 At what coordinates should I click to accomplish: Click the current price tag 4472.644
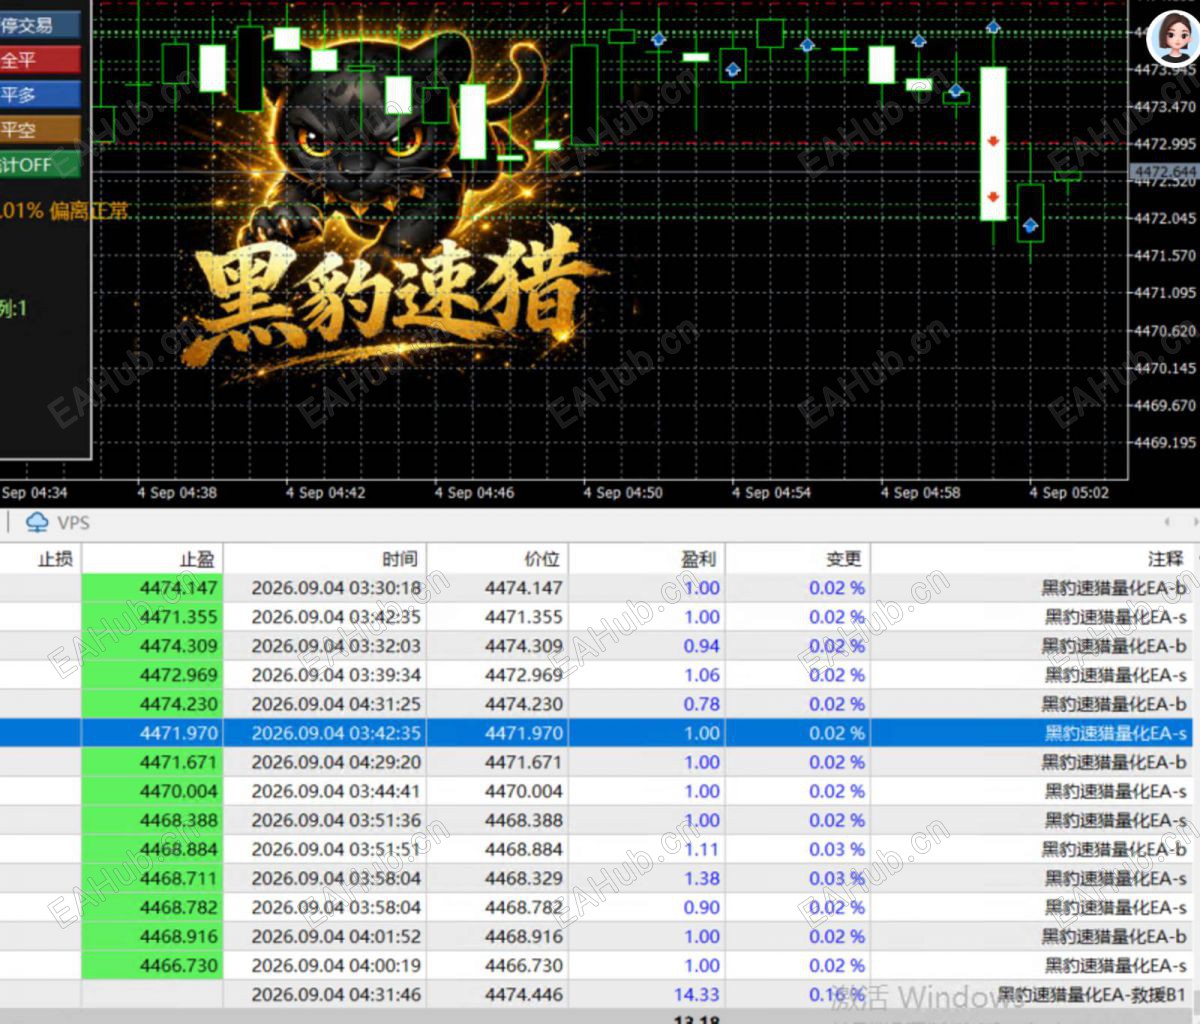(x=1164, y=172)
